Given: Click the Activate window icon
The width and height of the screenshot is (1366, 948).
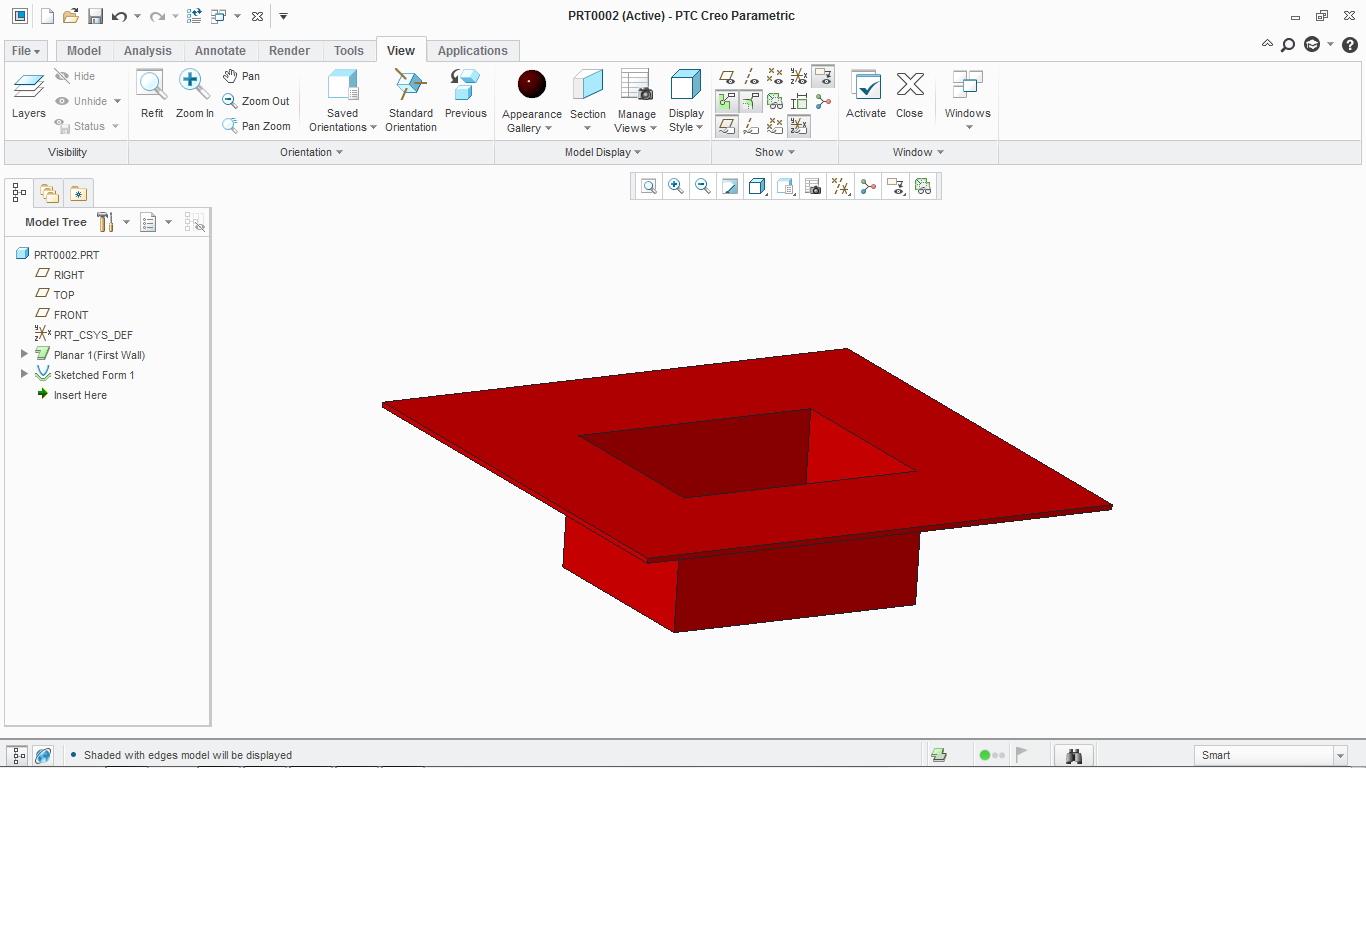Looking at the screenshot, I should coord(866,85).
